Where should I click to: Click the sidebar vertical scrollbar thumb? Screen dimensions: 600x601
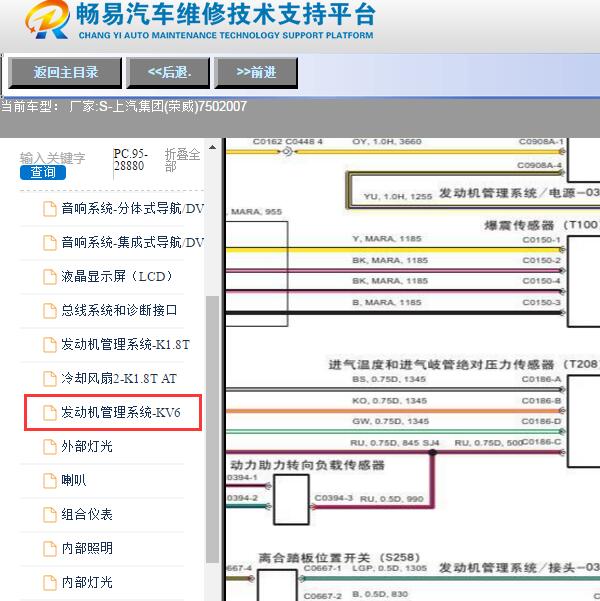pyautogui.click(x=212, y=429)
